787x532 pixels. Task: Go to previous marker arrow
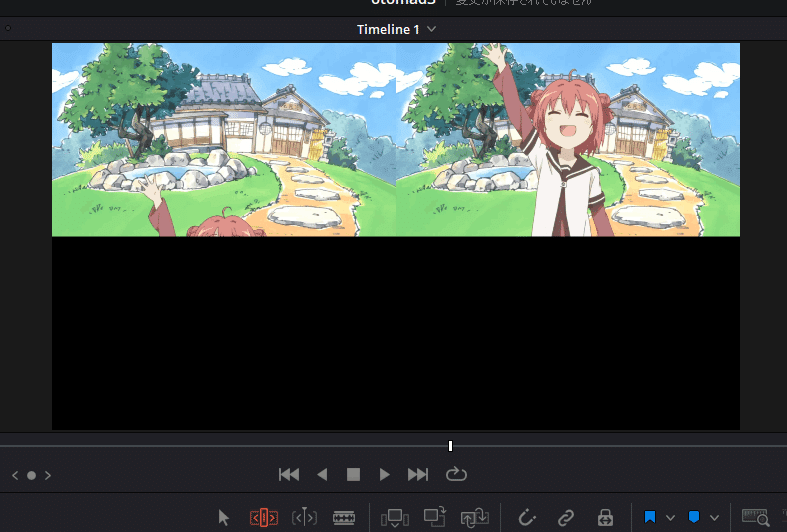[x=15, y=475]
